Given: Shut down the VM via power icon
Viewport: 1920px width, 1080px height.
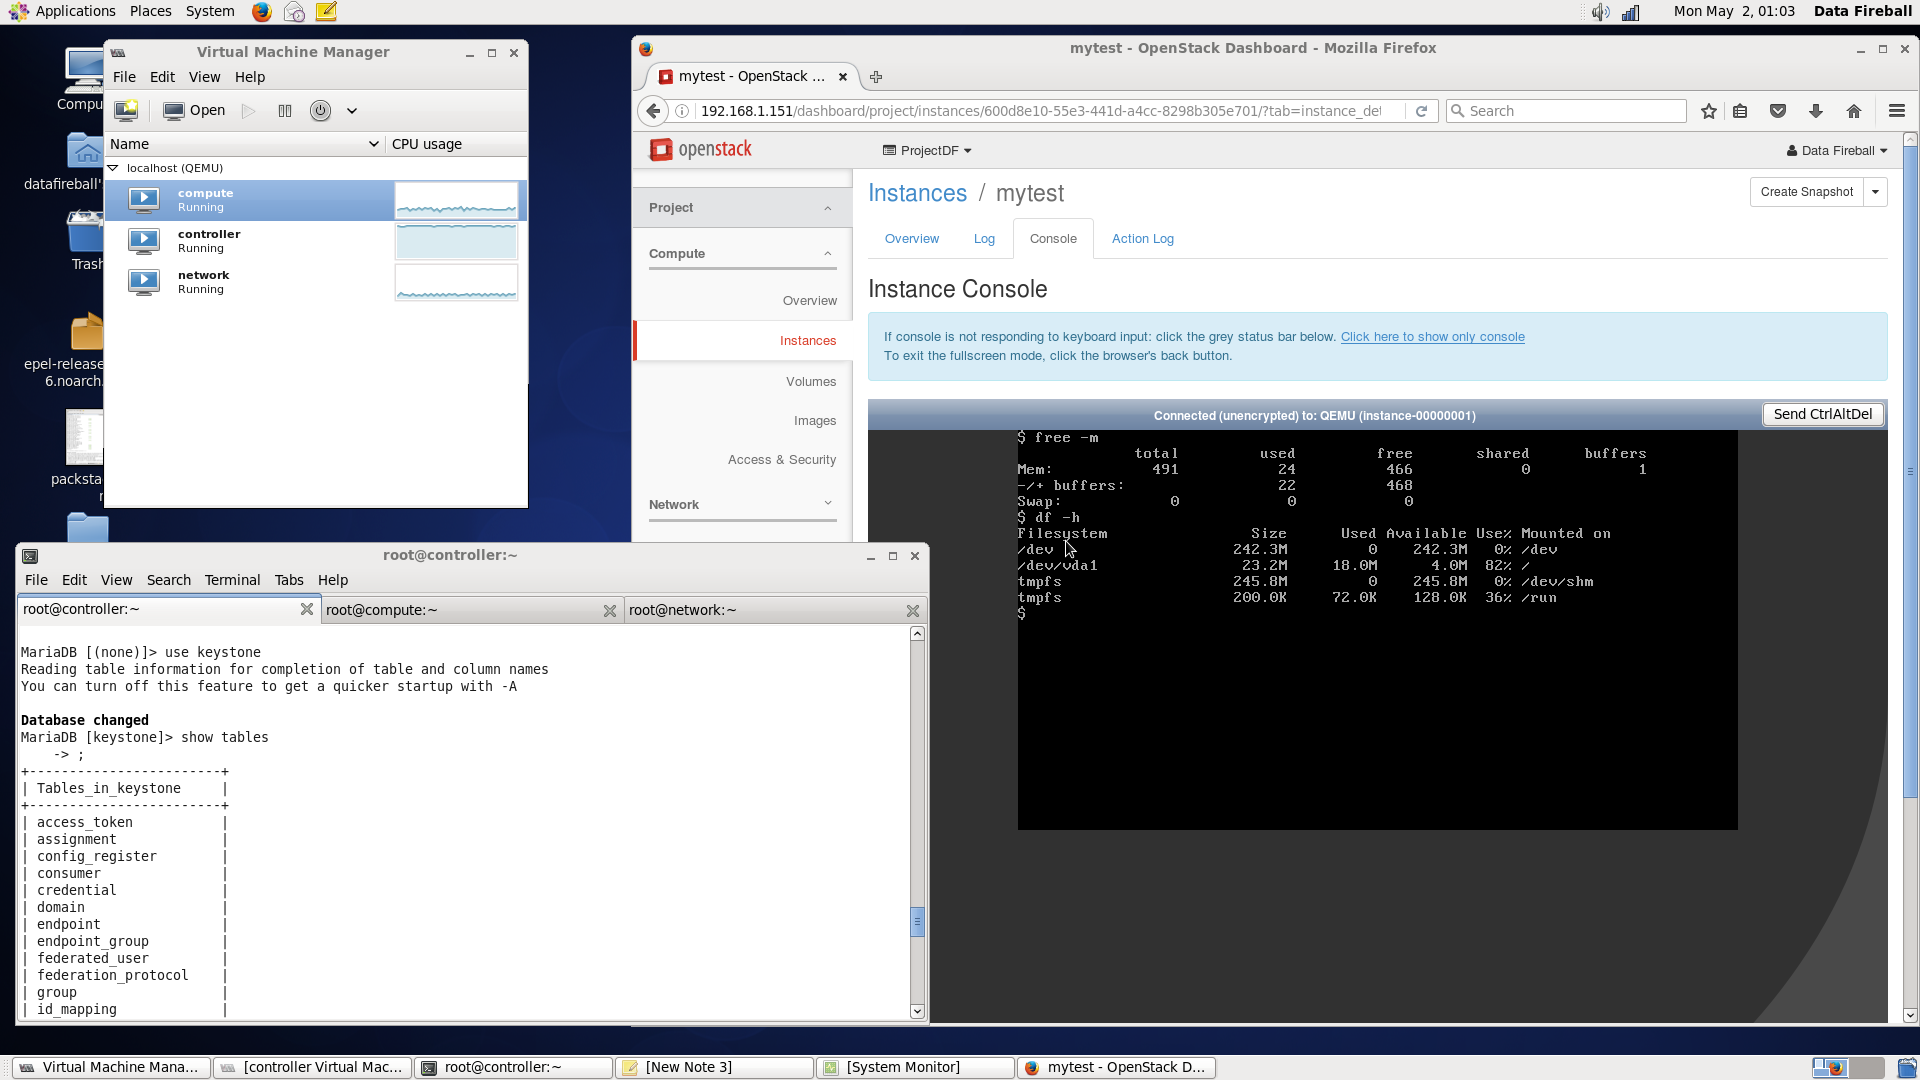Looking at the screenshot, I should click(320, 110).
